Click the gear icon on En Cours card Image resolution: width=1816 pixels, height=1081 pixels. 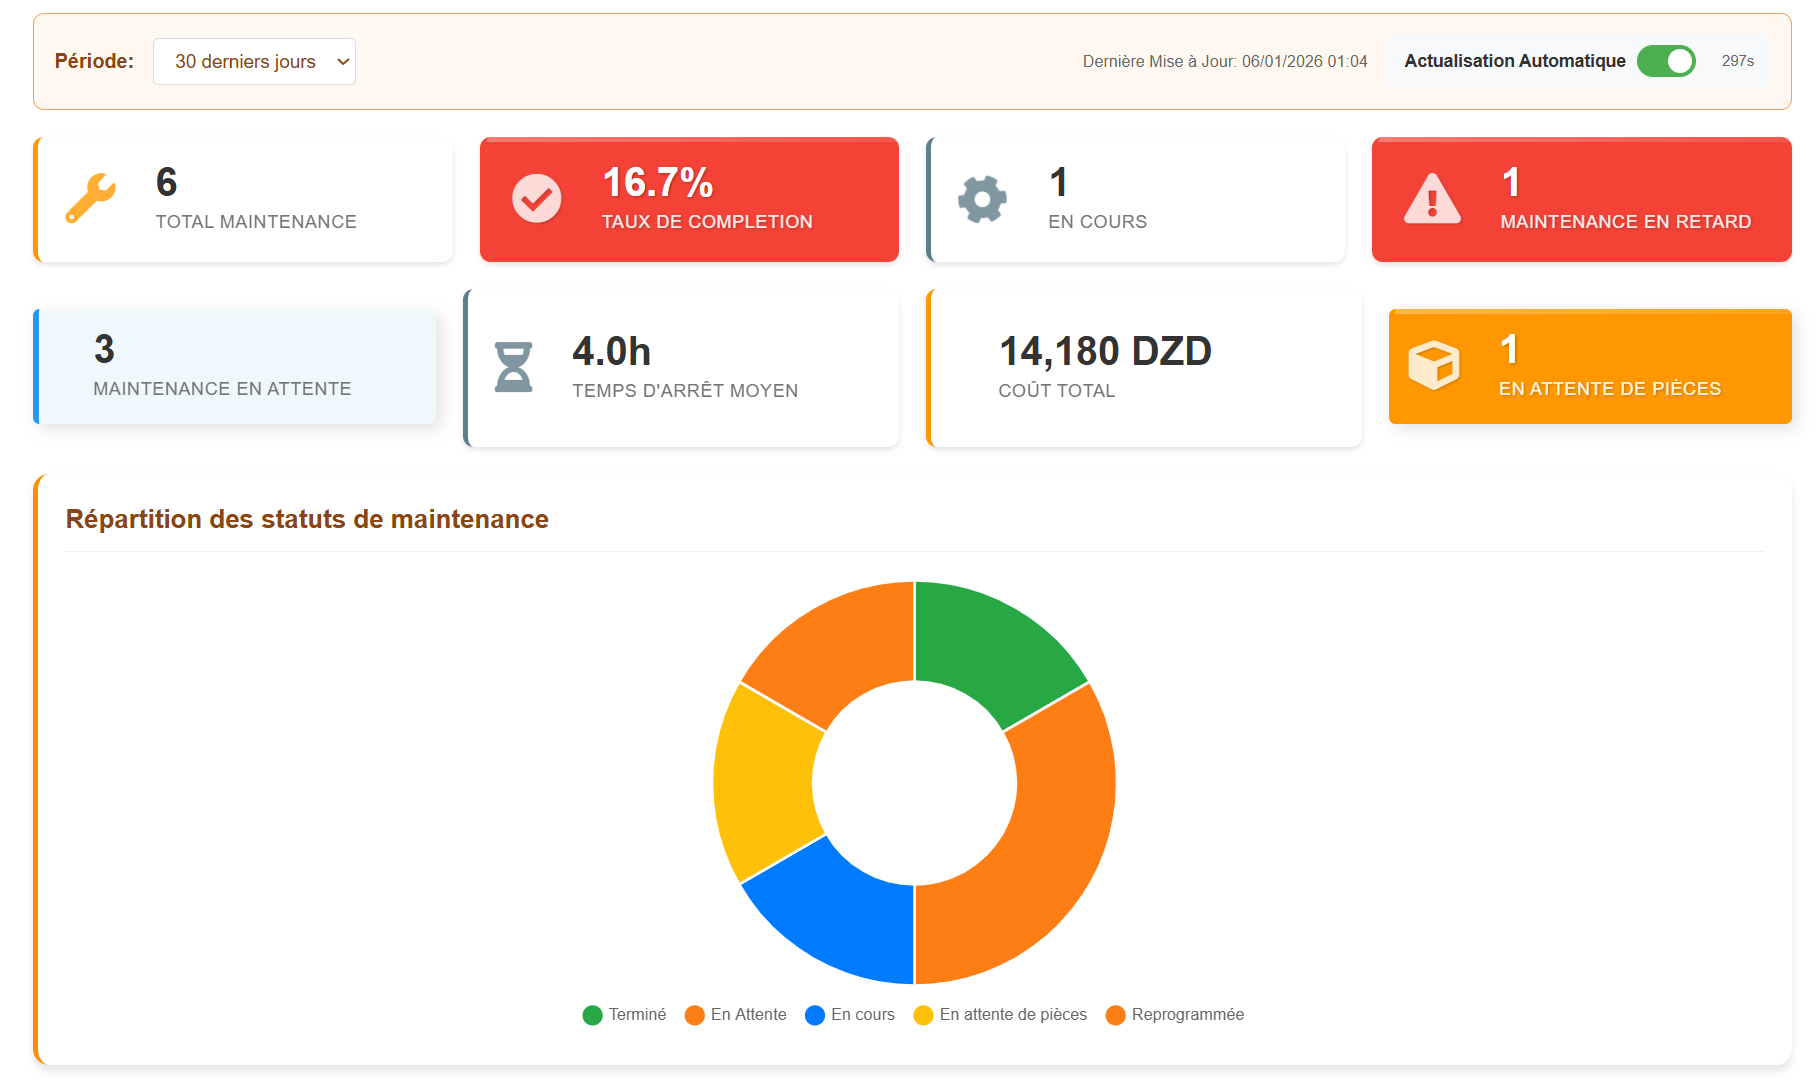pos(982,199)
